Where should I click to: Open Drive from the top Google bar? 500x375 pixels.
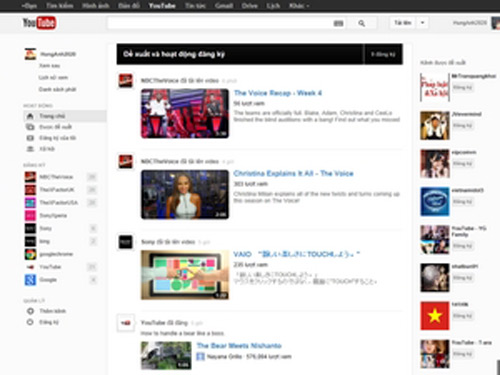250,6
